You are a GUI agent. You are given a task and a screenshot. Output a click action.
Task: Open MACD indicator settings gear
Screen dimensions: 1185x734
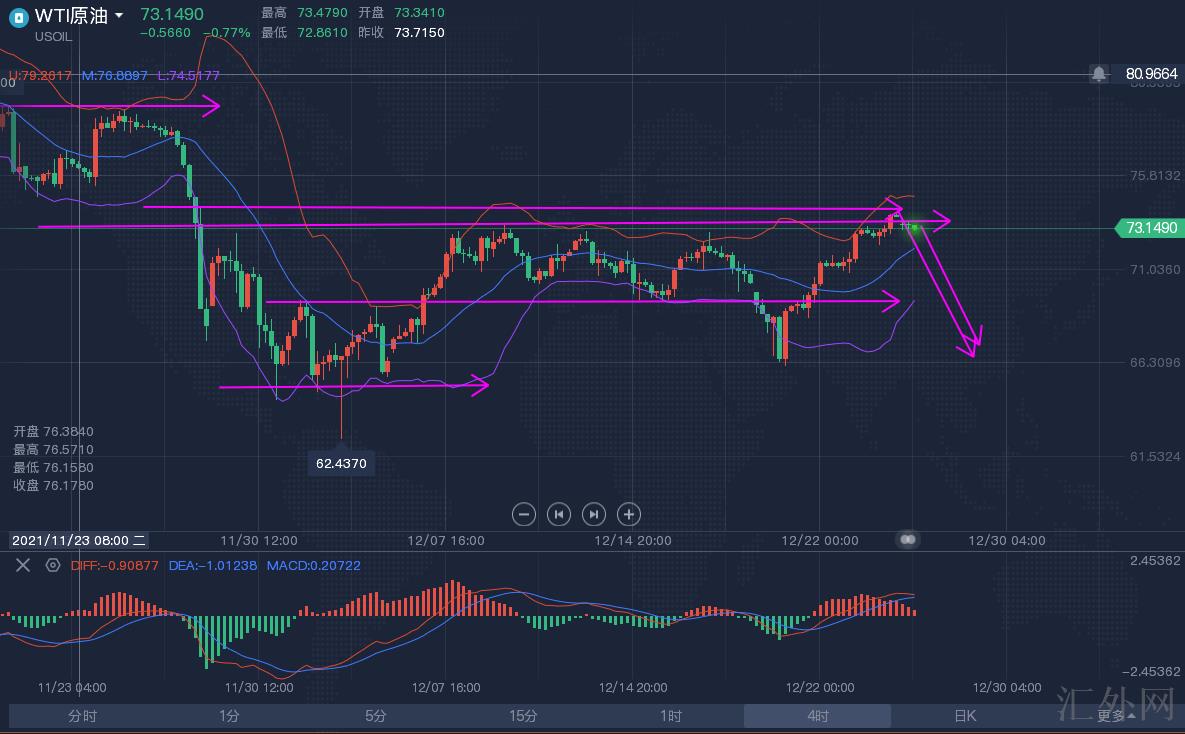tap(53, 565)
